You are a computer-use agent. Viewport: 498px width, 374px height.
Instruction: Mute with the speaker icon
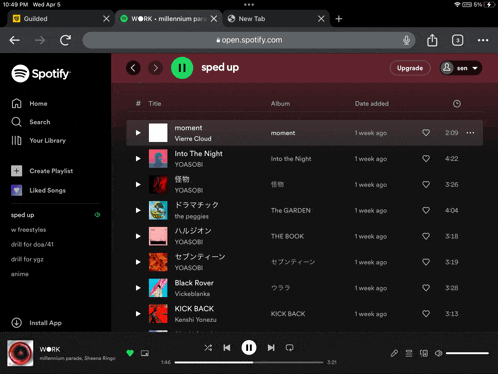(439, 353)
